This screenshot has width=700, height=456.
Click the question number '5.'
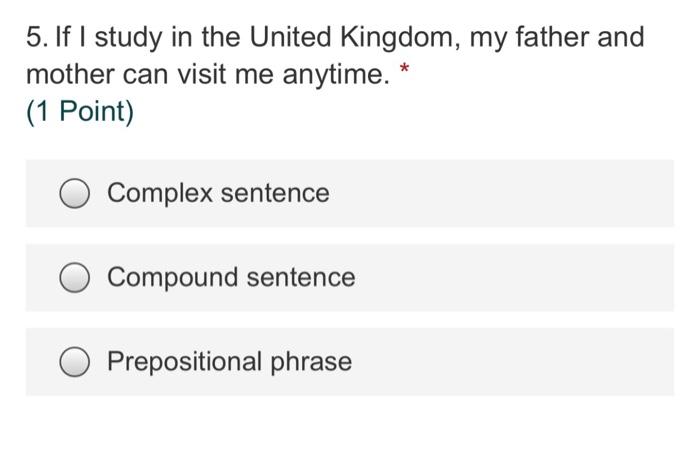36,38
